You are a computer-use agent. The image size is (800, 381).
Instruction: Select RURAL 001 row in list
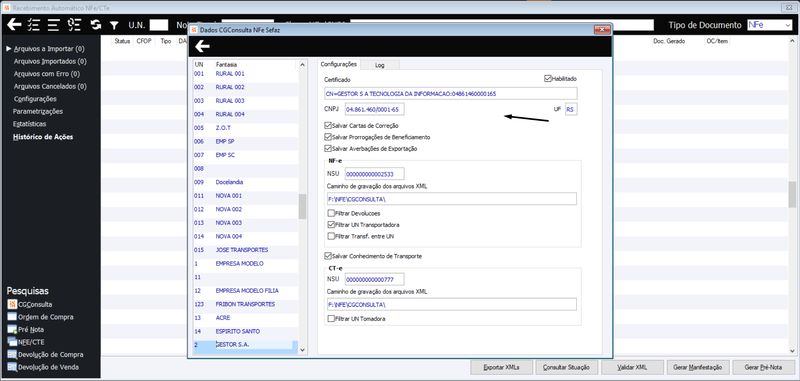click(245, 73)
